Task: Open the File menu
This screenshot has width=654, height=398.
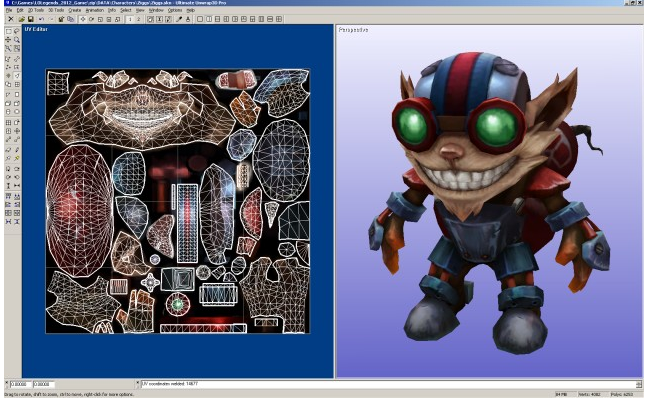Action: coord(9,10)
